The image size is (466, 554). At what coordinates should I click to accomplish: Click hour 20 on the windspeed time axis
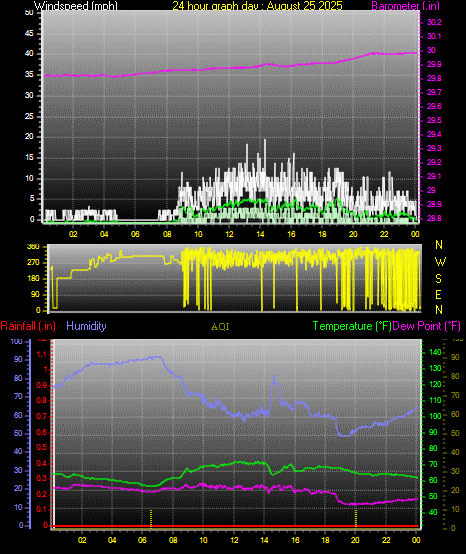pos(353,234)
